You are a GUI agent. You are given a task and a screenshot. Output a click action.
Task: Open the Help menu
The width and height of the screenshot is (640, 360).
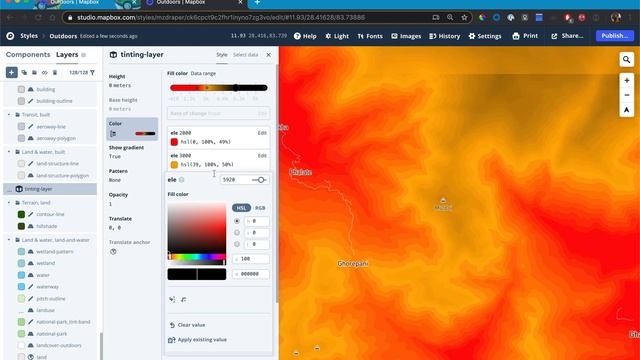click(305, 36)
